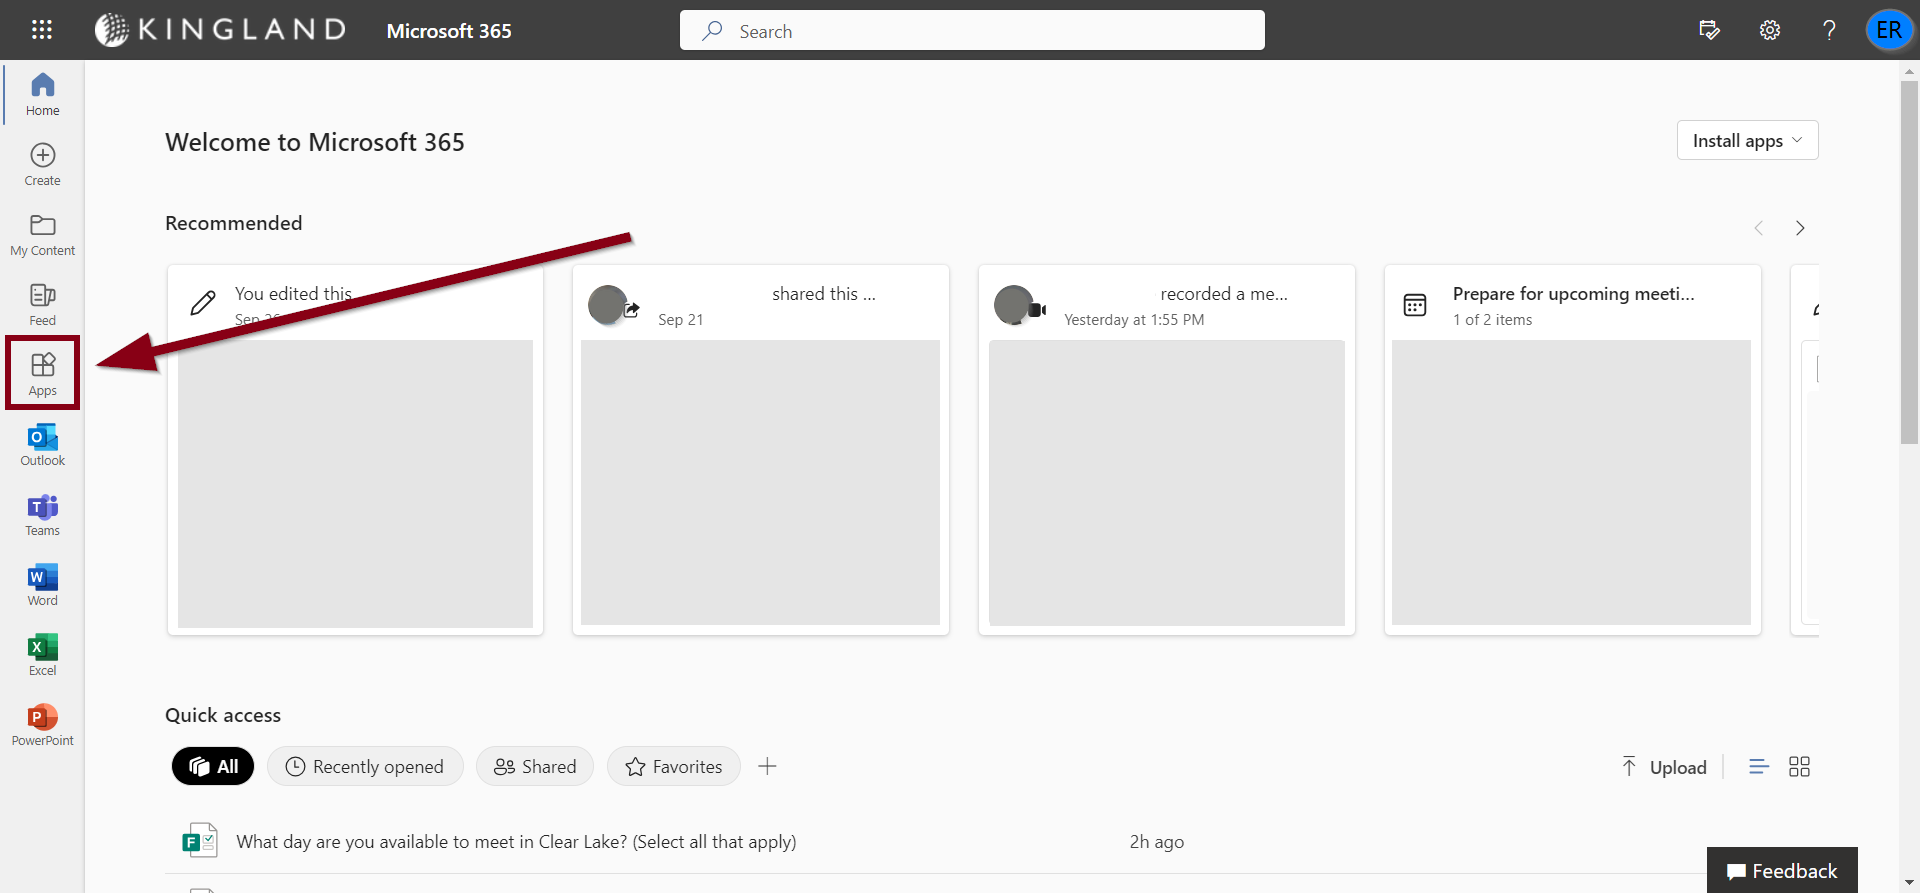Open the Feed page

tap(42, 305)
